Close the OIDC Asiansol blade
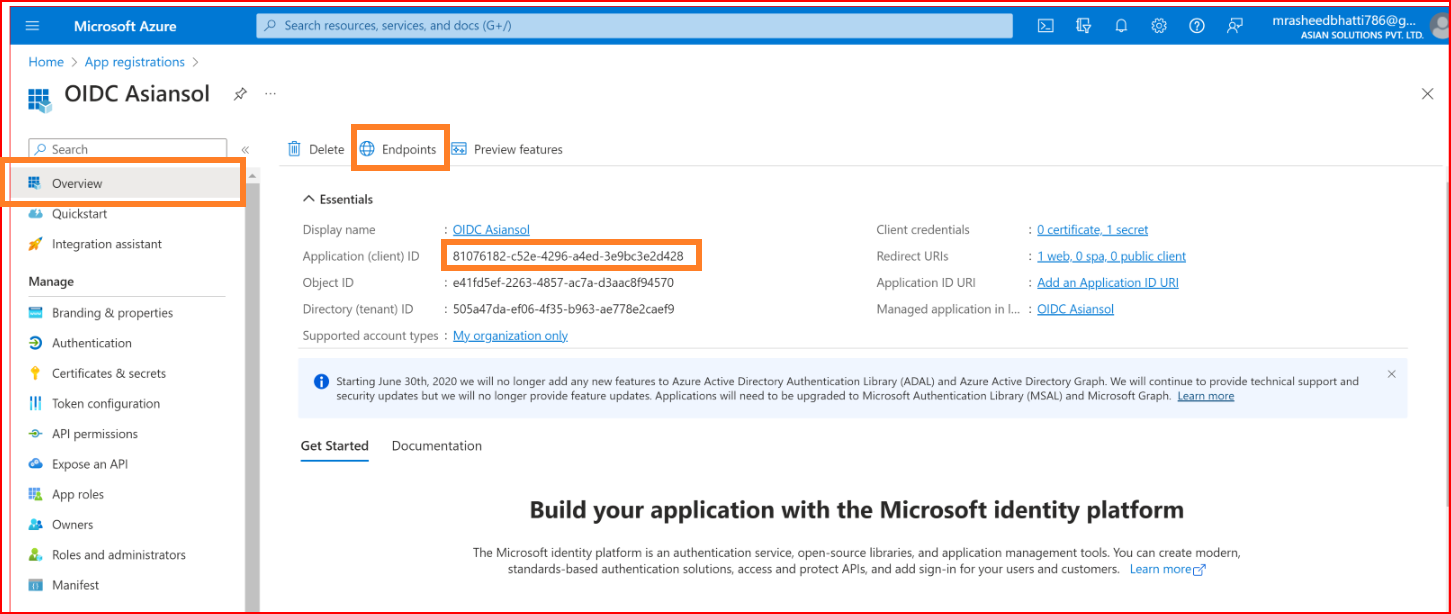1451x614 pixels. click(x=1427, y=94)
